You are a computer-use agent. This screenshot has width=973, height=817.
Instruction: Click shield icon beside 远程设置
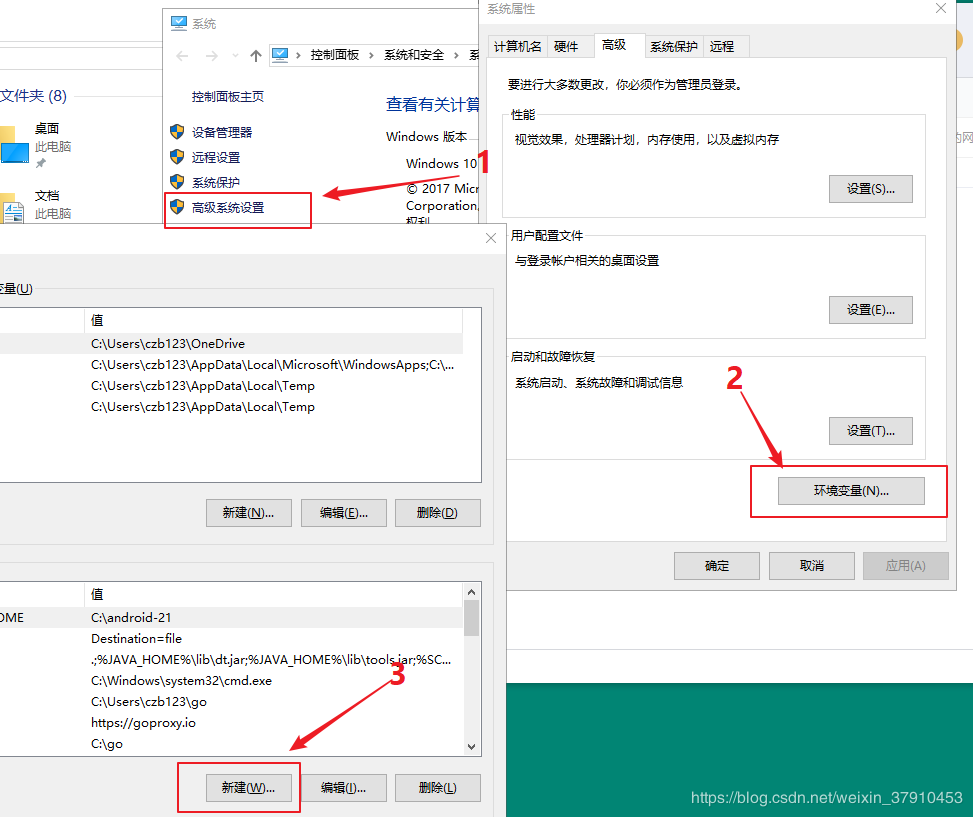[177, 156]
